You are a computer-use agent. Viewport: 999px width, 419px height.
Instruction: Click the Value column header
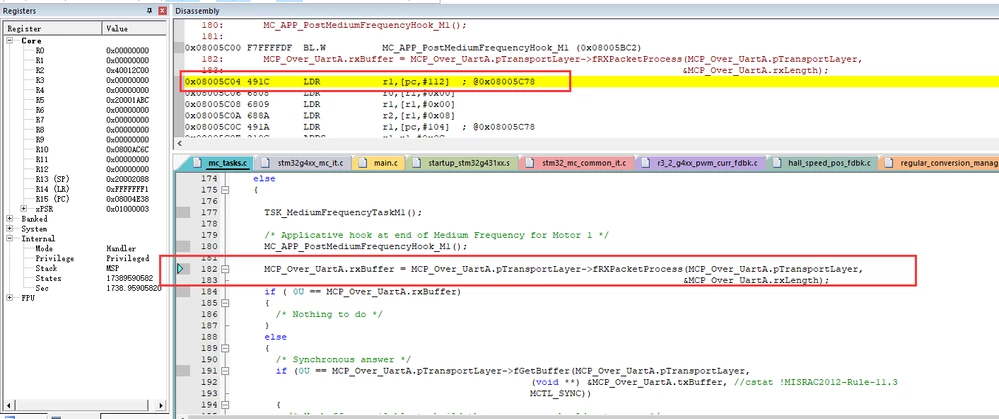133,29
